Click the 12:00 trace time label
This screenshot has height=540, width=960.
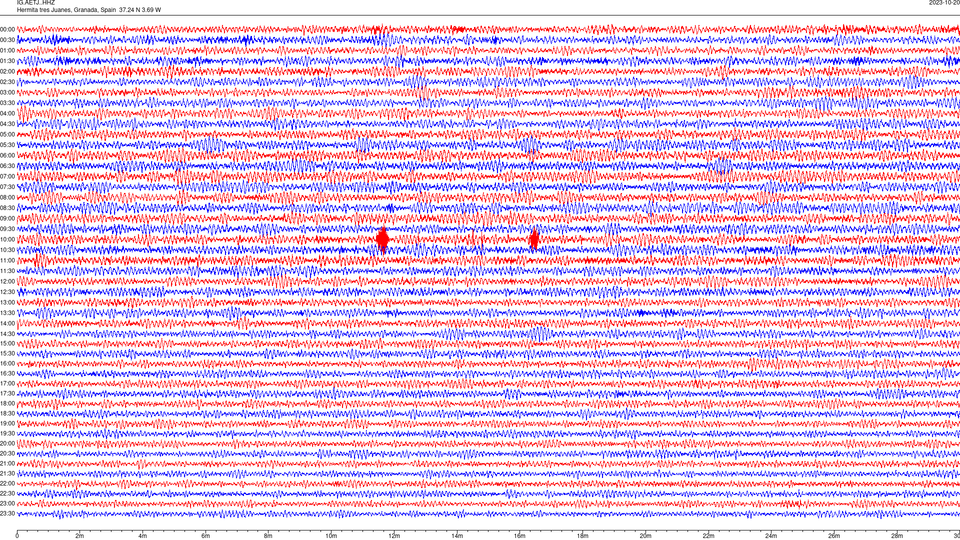(7, 282)
